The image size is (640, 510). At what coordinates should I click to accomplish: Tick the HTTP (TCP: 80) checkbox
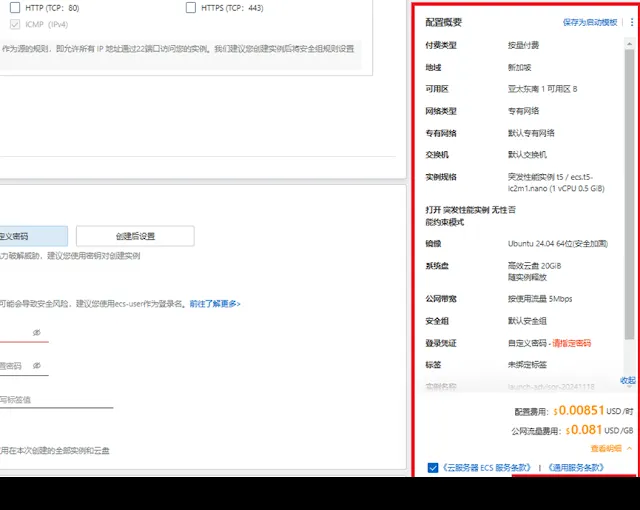pyautogui.click(x=15, y=7)
